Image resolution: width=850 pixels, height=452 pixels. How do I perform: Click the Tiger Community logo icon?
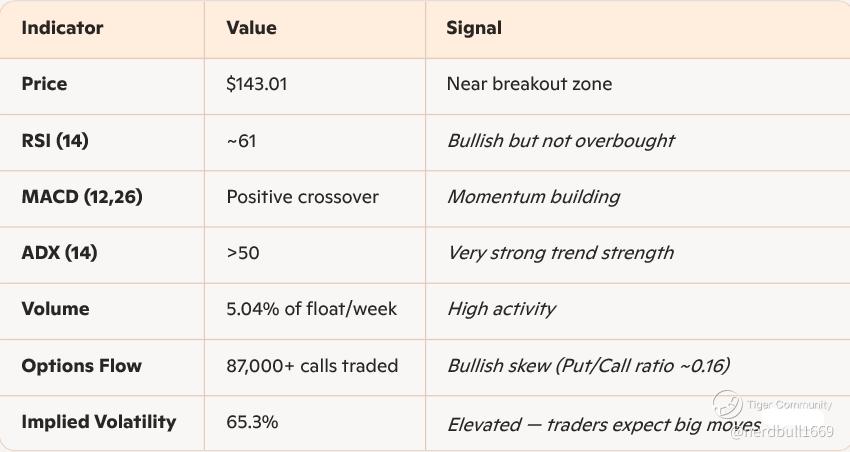pos(727,404)
